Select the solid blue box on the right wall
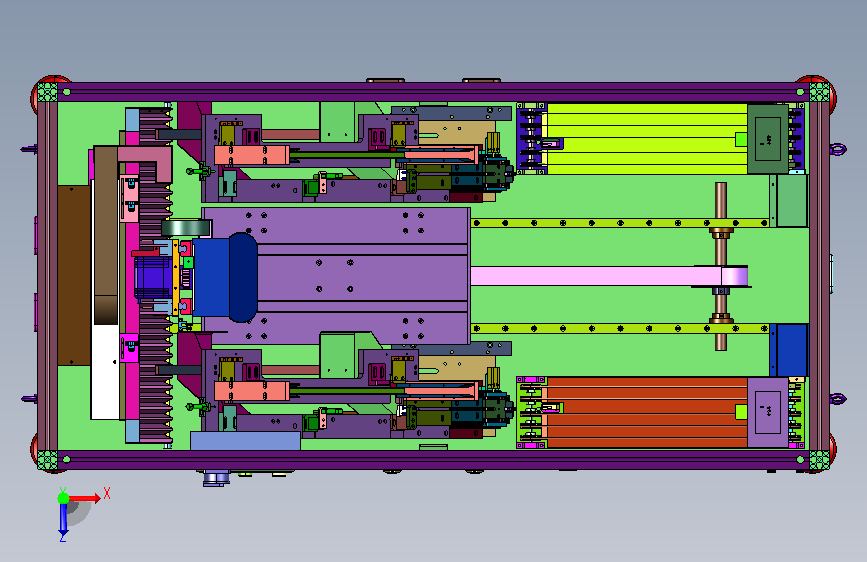867x562 pixels. [789, 350]
